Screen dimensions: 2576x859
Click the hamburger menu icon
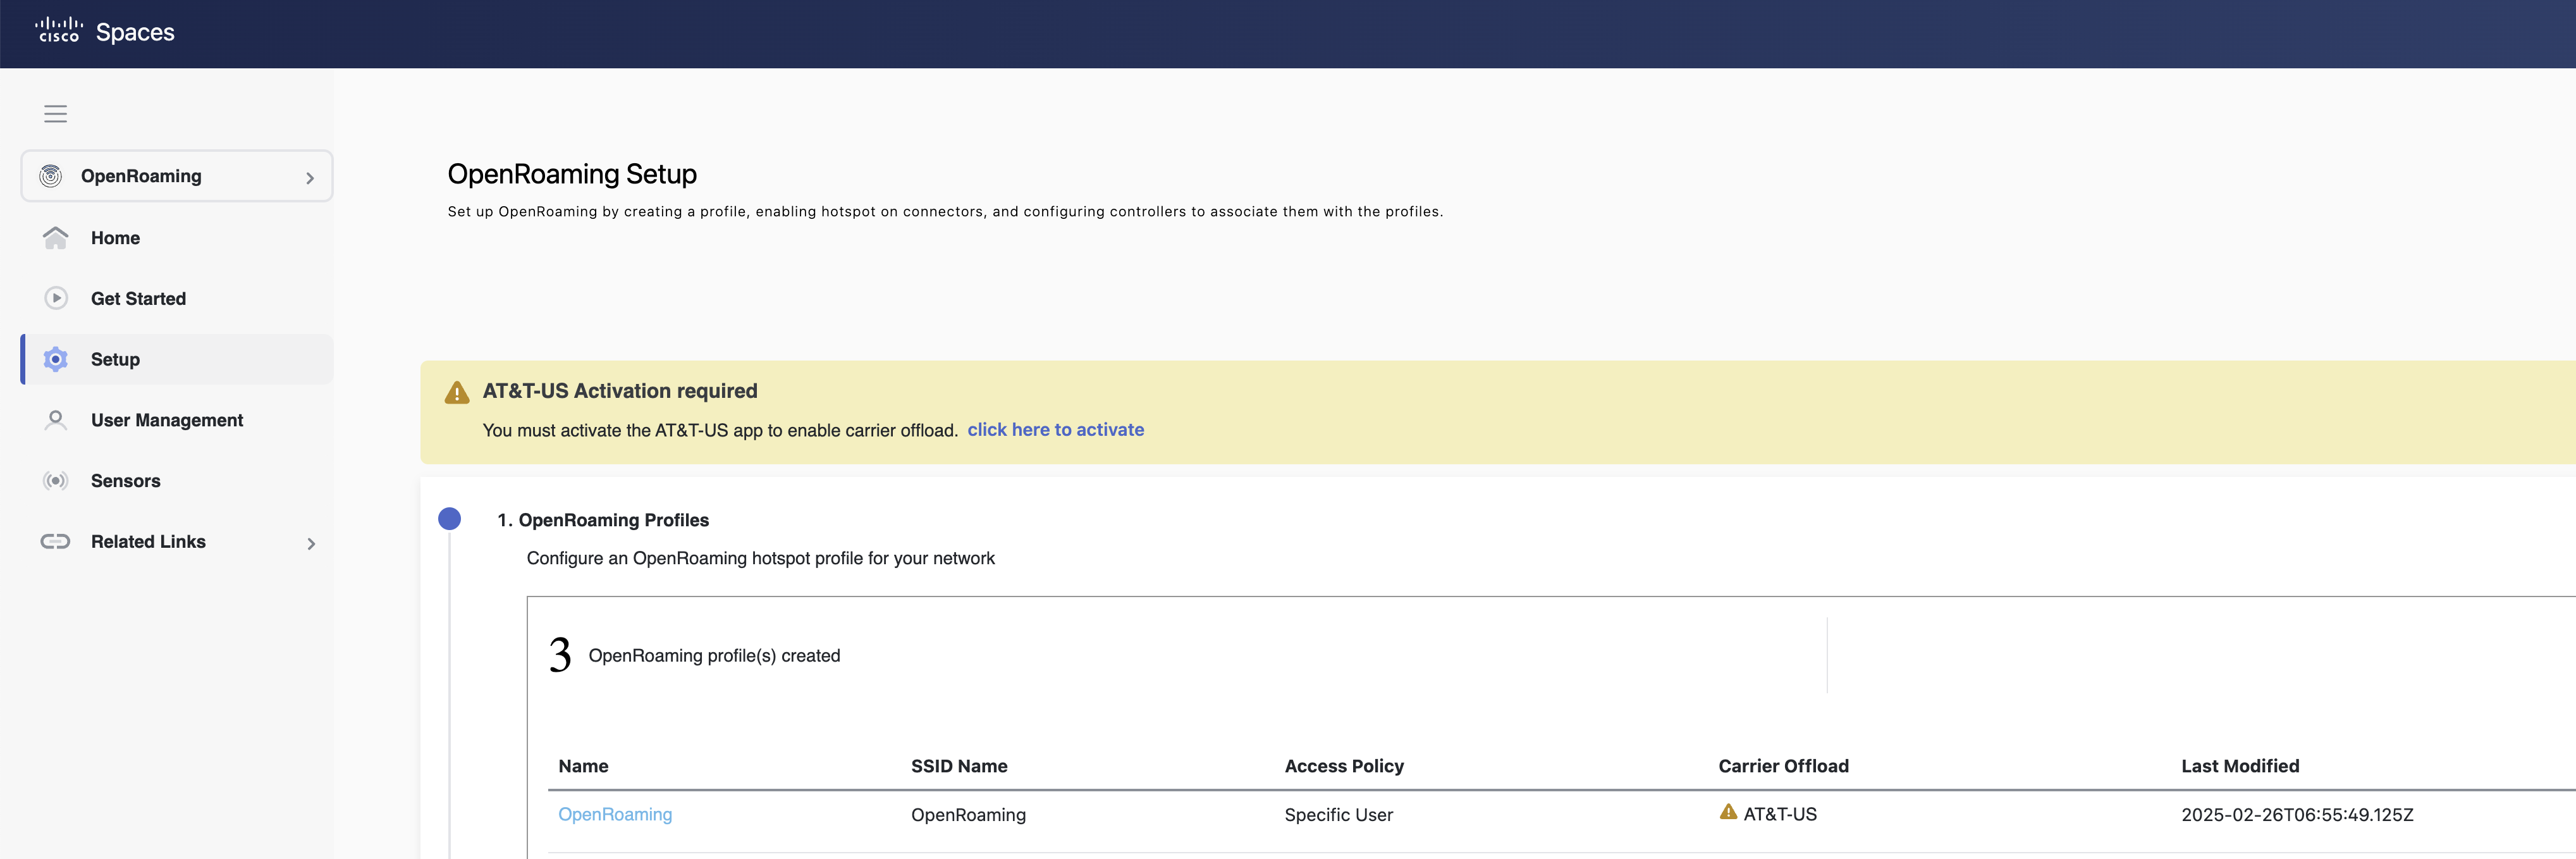[x=55, y=114]
